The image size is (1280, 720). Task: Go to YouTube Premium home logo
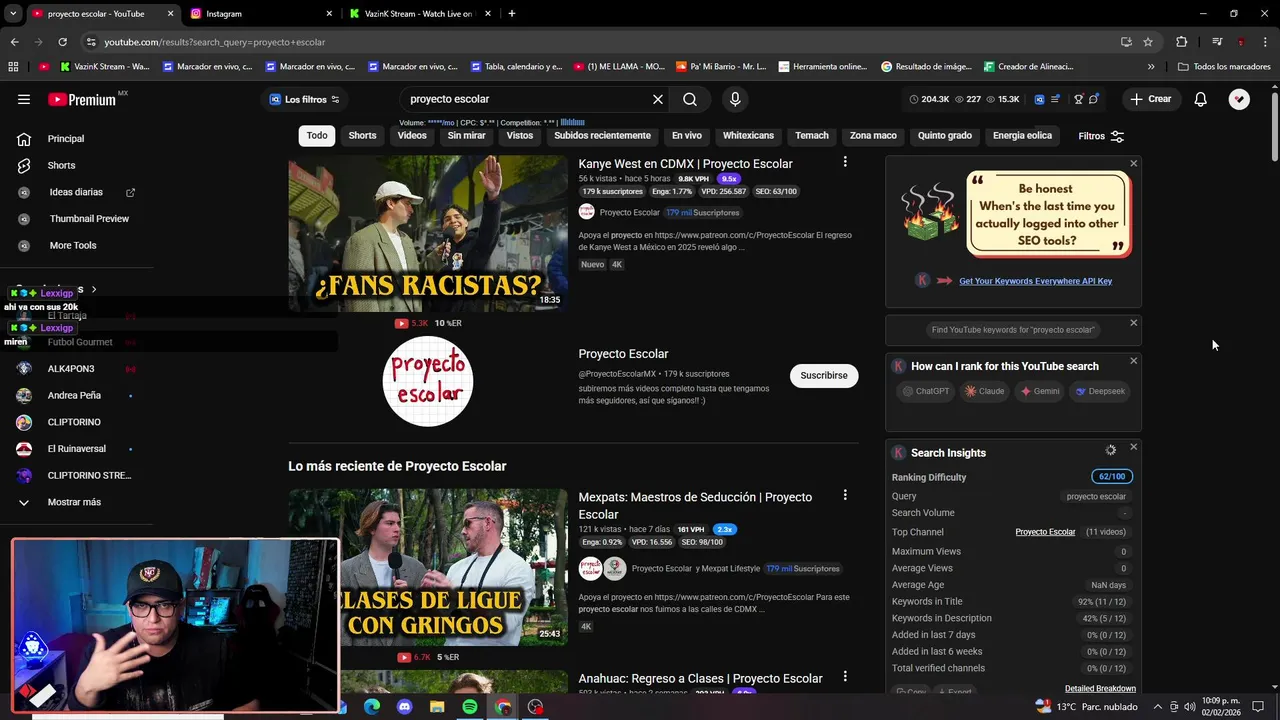(82, 99)
